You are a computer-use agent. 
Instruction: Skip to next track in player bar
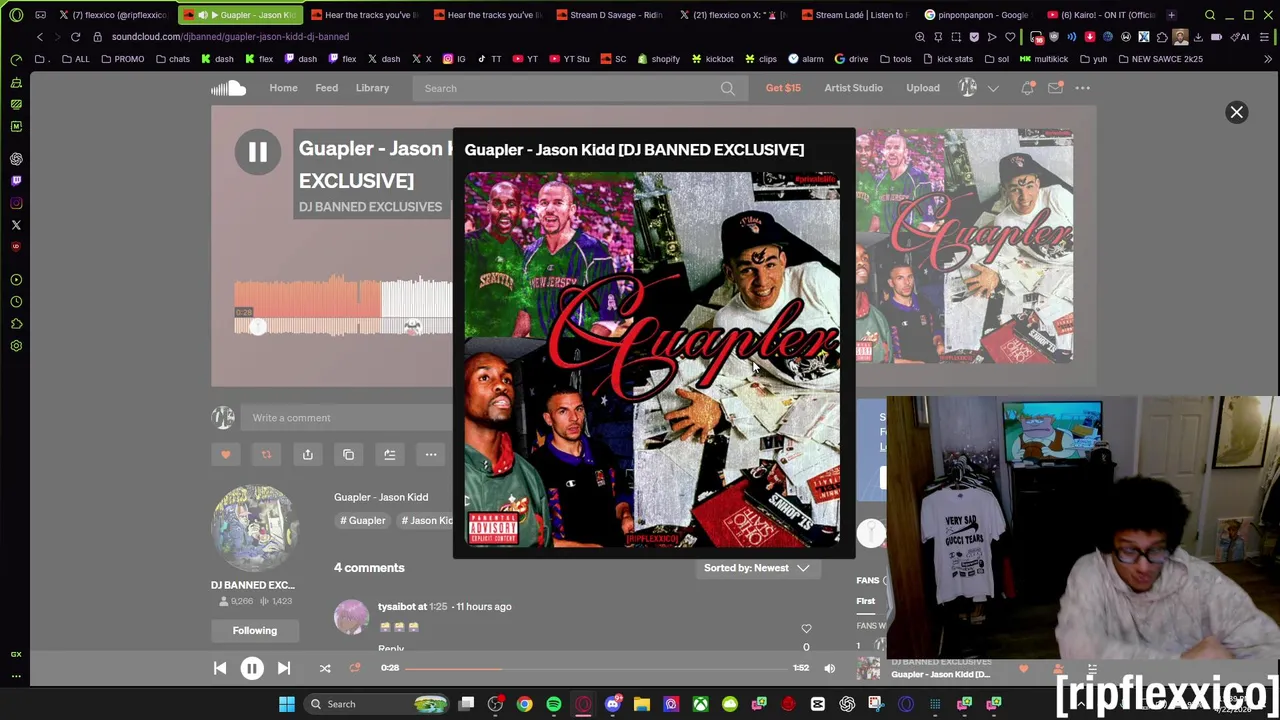coord(284,668)
